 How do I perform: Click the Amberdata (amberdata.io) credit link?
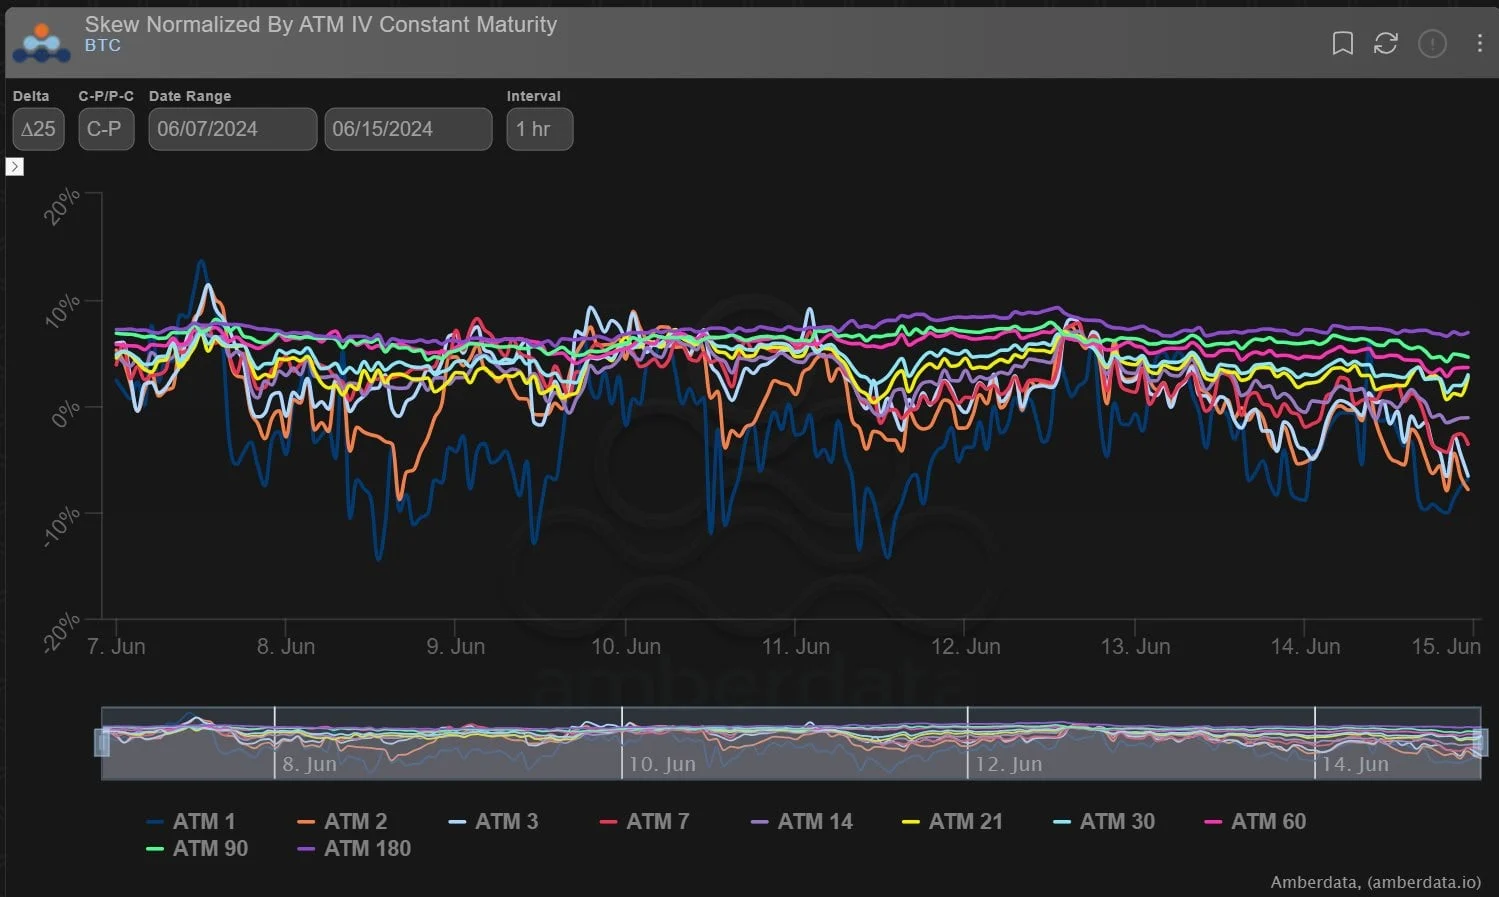pyautogui.click(x=1376, y=882)
